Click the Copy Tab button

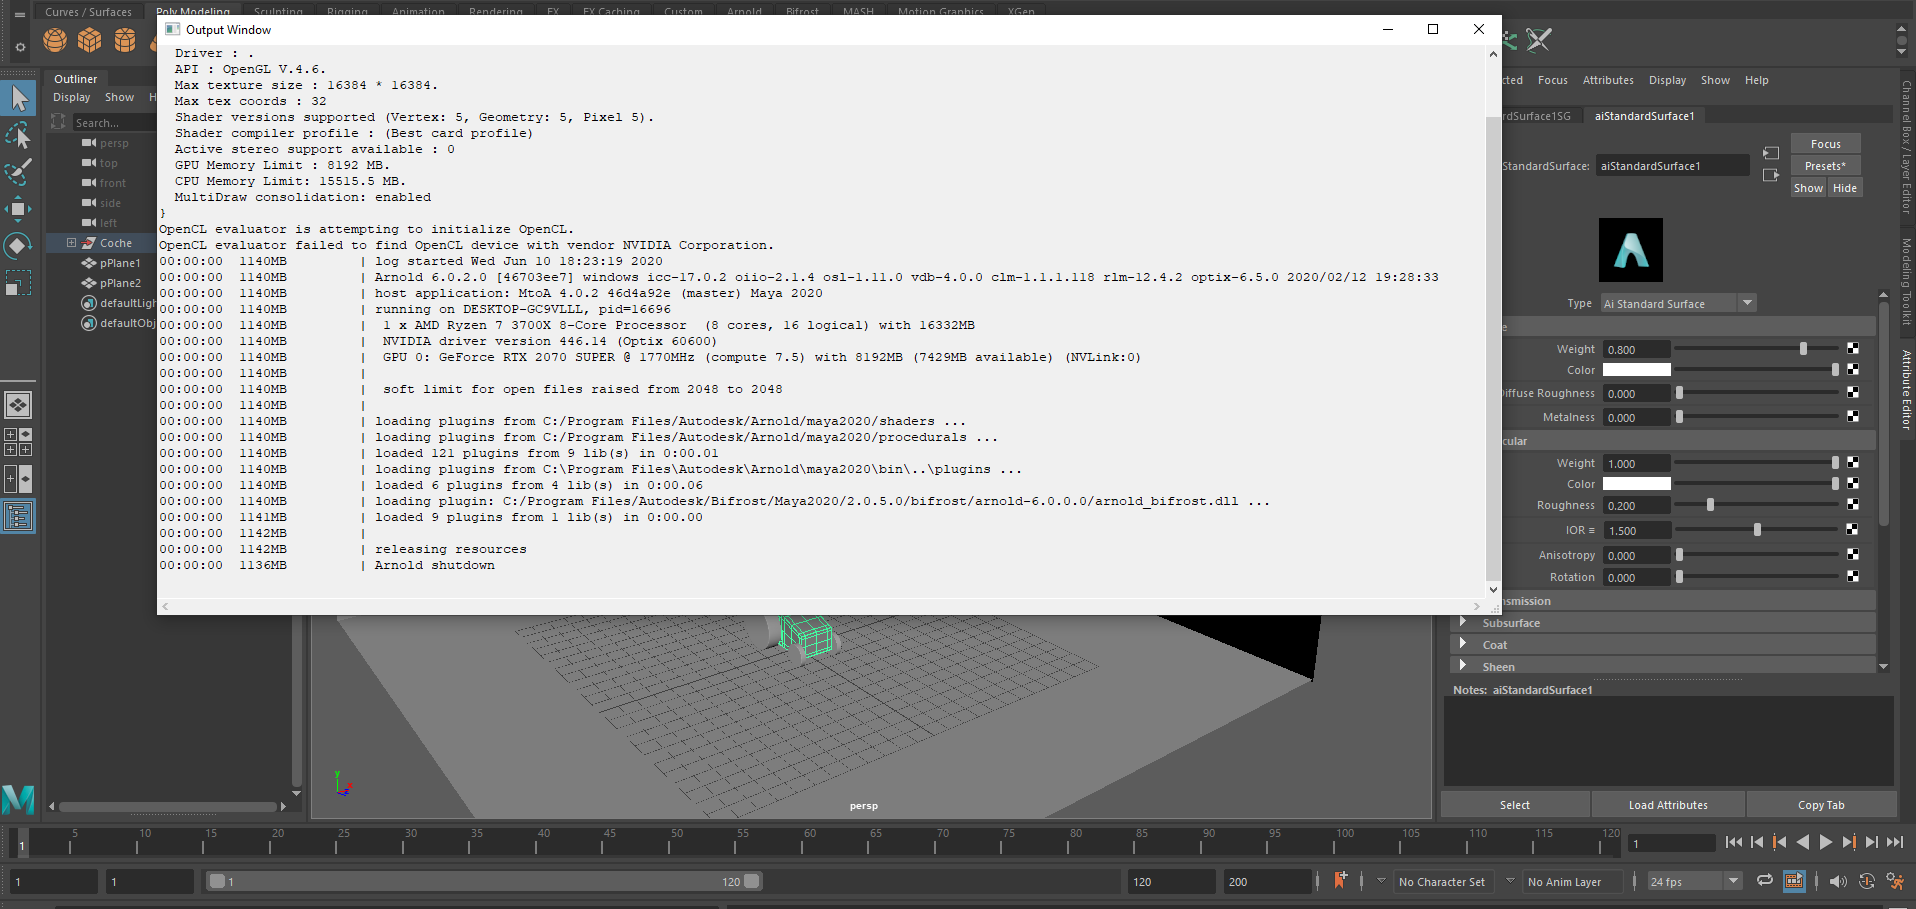(x=1821, y=805)
